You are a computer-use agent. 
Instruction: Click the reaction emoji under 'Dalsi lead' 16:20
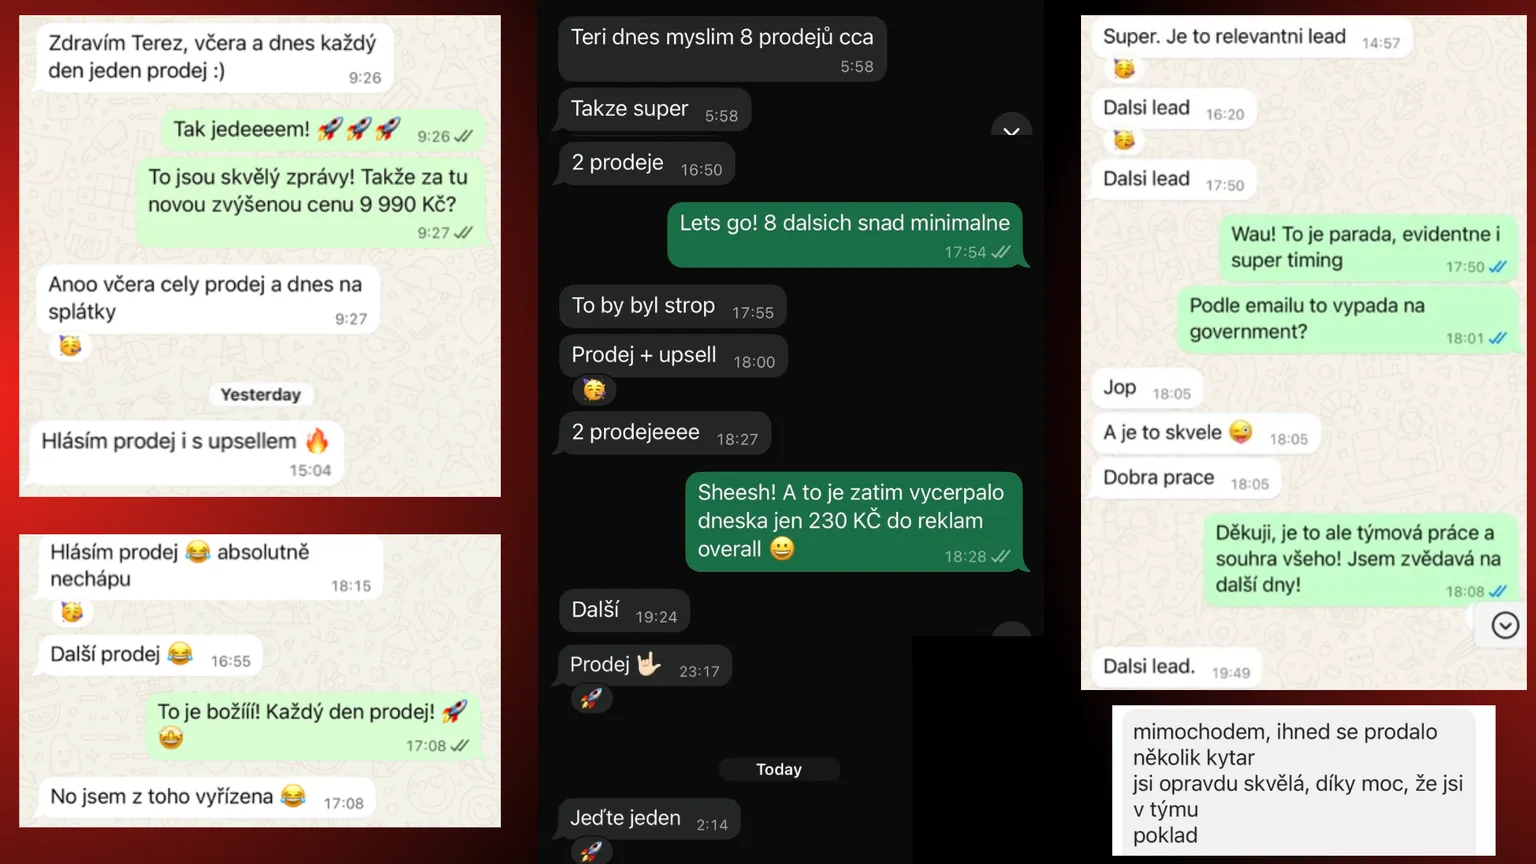[1124, 140]
